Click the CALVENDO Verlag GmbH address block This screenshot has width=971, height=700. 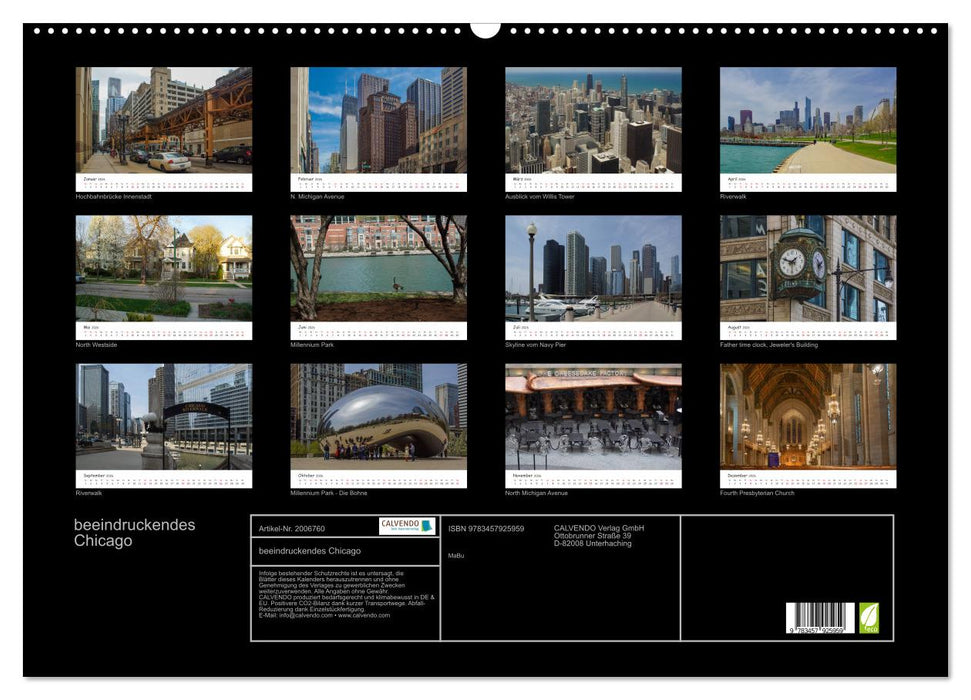pos(600,536)
